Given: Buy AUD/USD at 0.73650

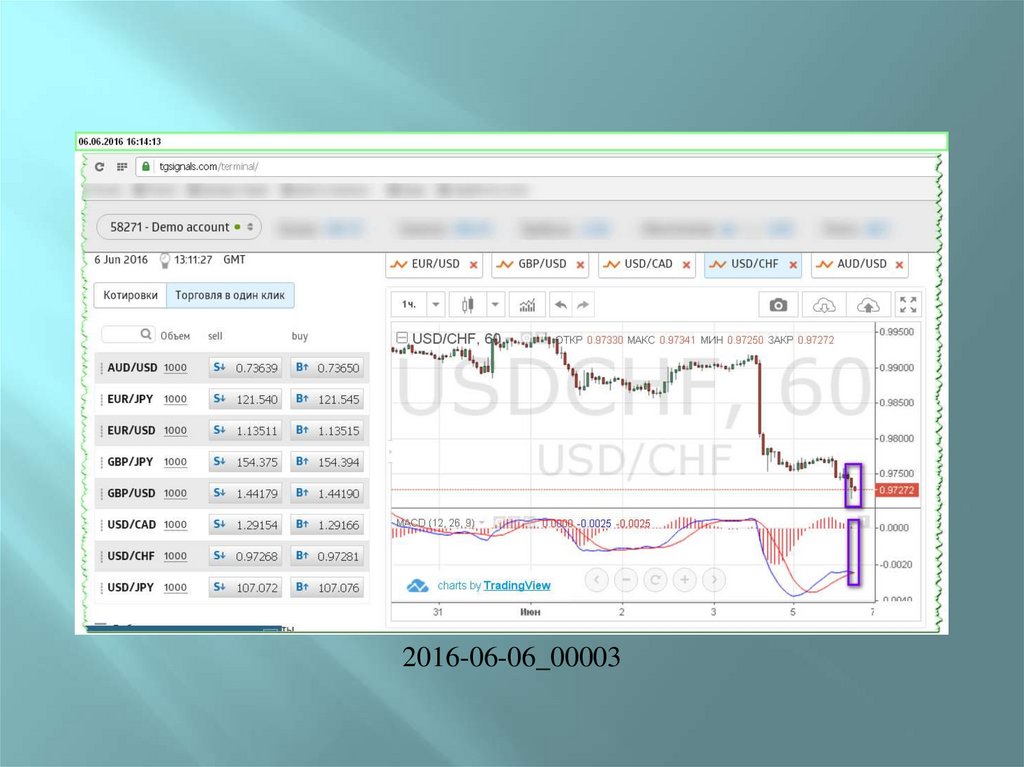Looking at the screenshot, I should (x=327, y=367).
